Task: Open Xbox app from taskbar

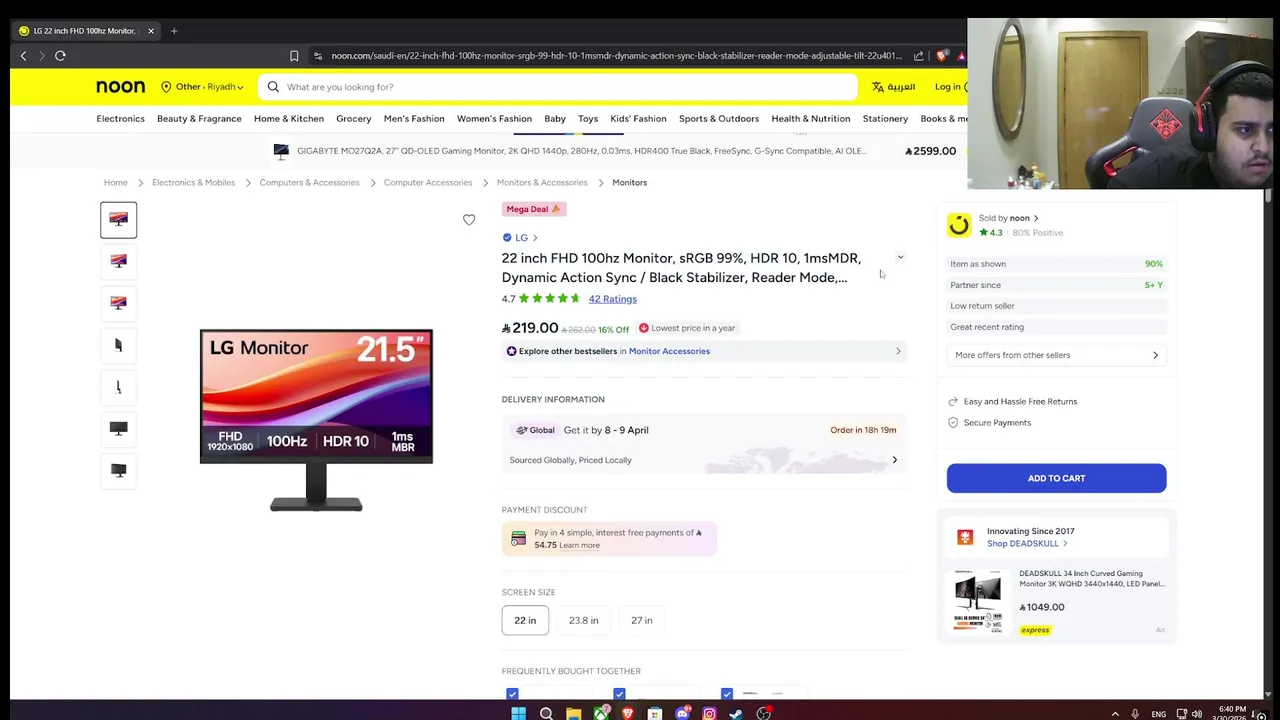Action: 600,713
